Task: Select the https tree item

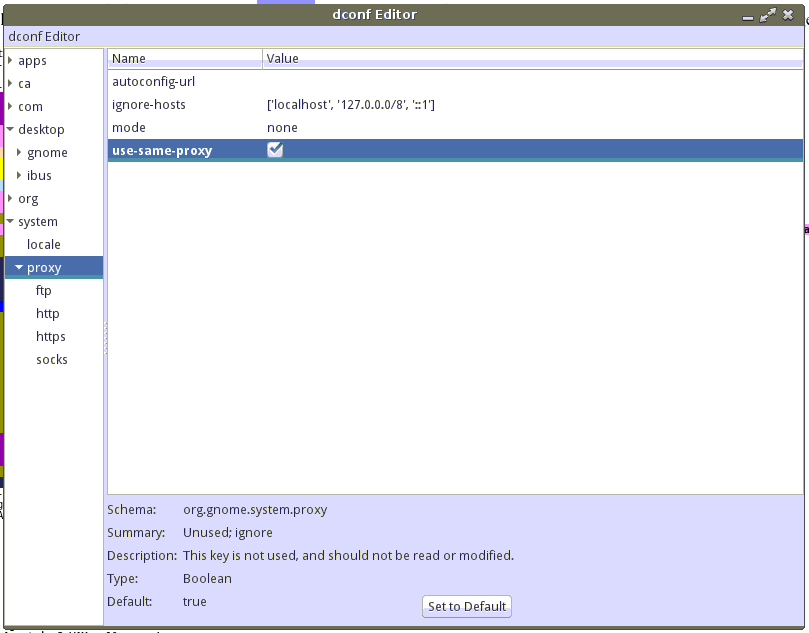Action: pos(51,337)
